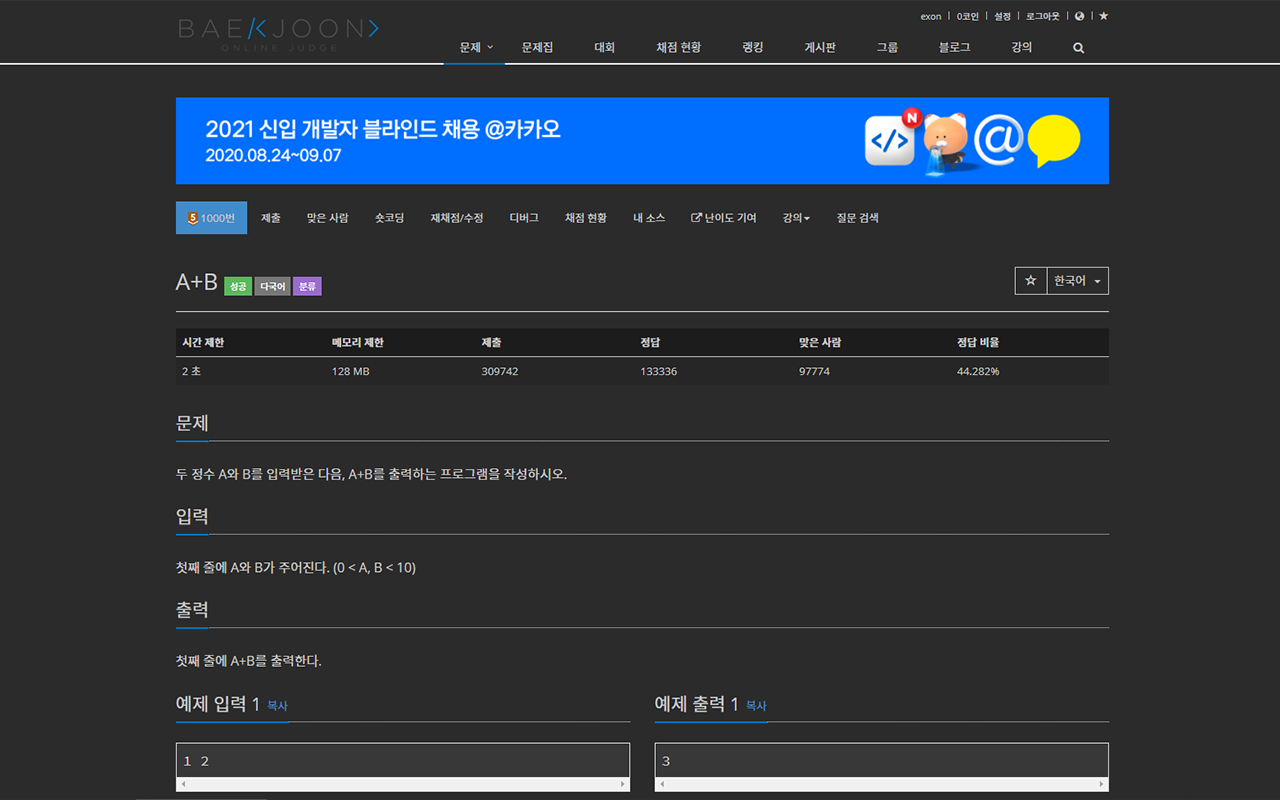
Task: Click the globe language icon in top bar
Action: point(1080,16)
